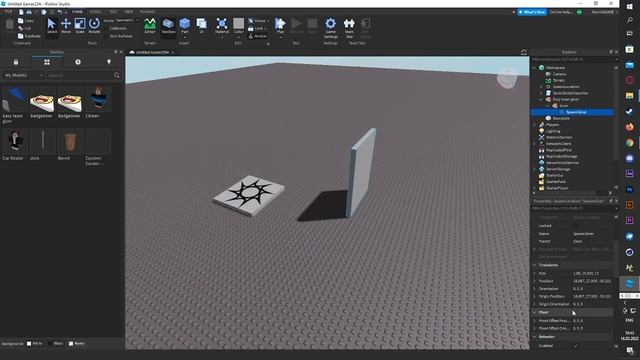Activate the Scale tool
640x360 pixels.
[80, 26]
